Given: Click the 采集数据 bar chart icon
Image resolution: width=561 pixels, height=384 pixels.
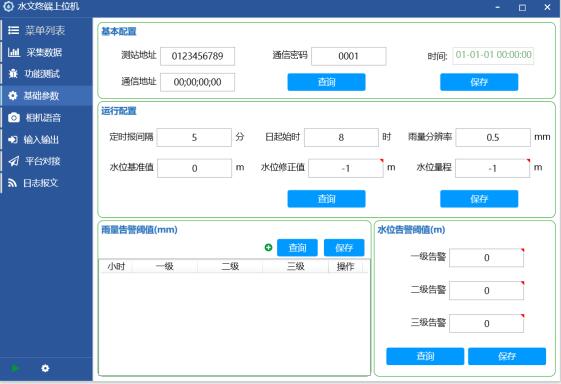Looking at the screenshot, I should [14, 52].
